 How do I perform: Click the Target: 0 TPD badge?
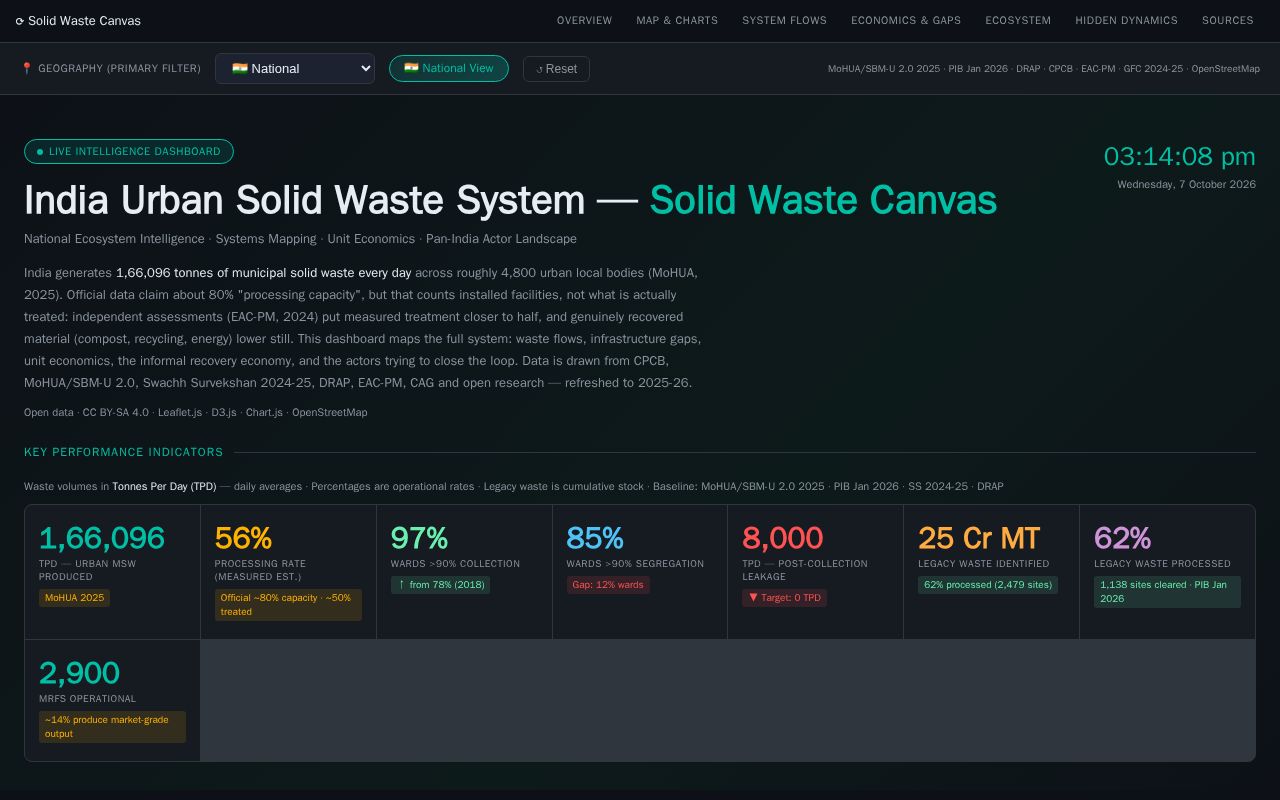tap(784, 598)
